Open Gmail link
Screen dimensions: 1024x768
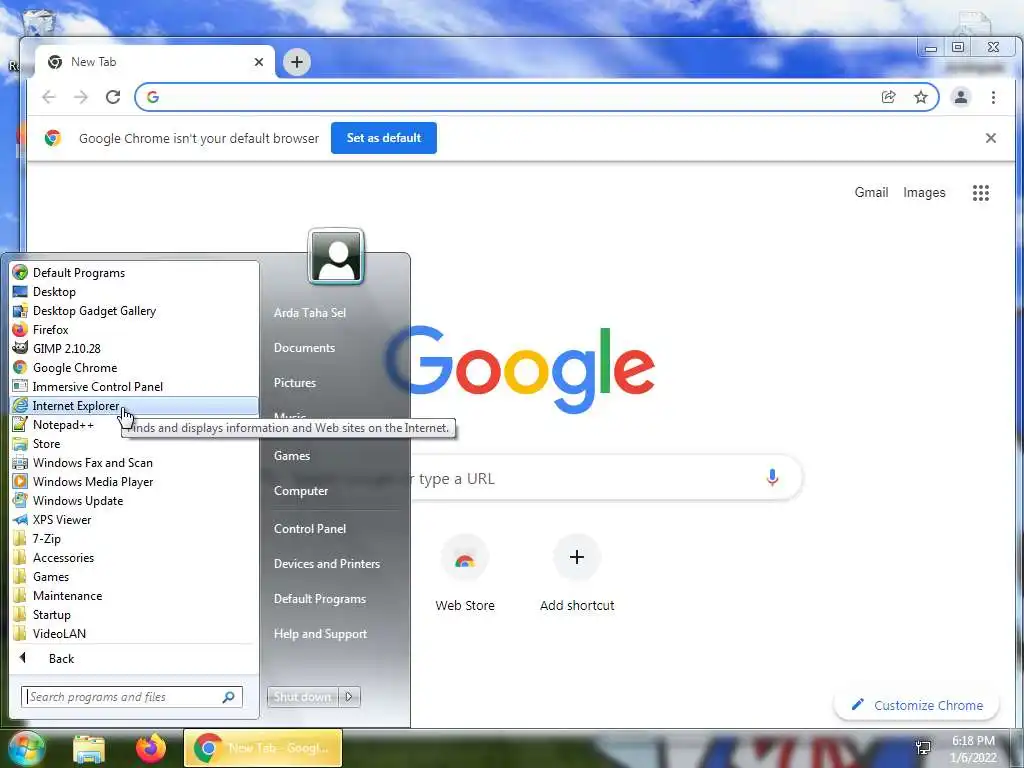(871, 193)
